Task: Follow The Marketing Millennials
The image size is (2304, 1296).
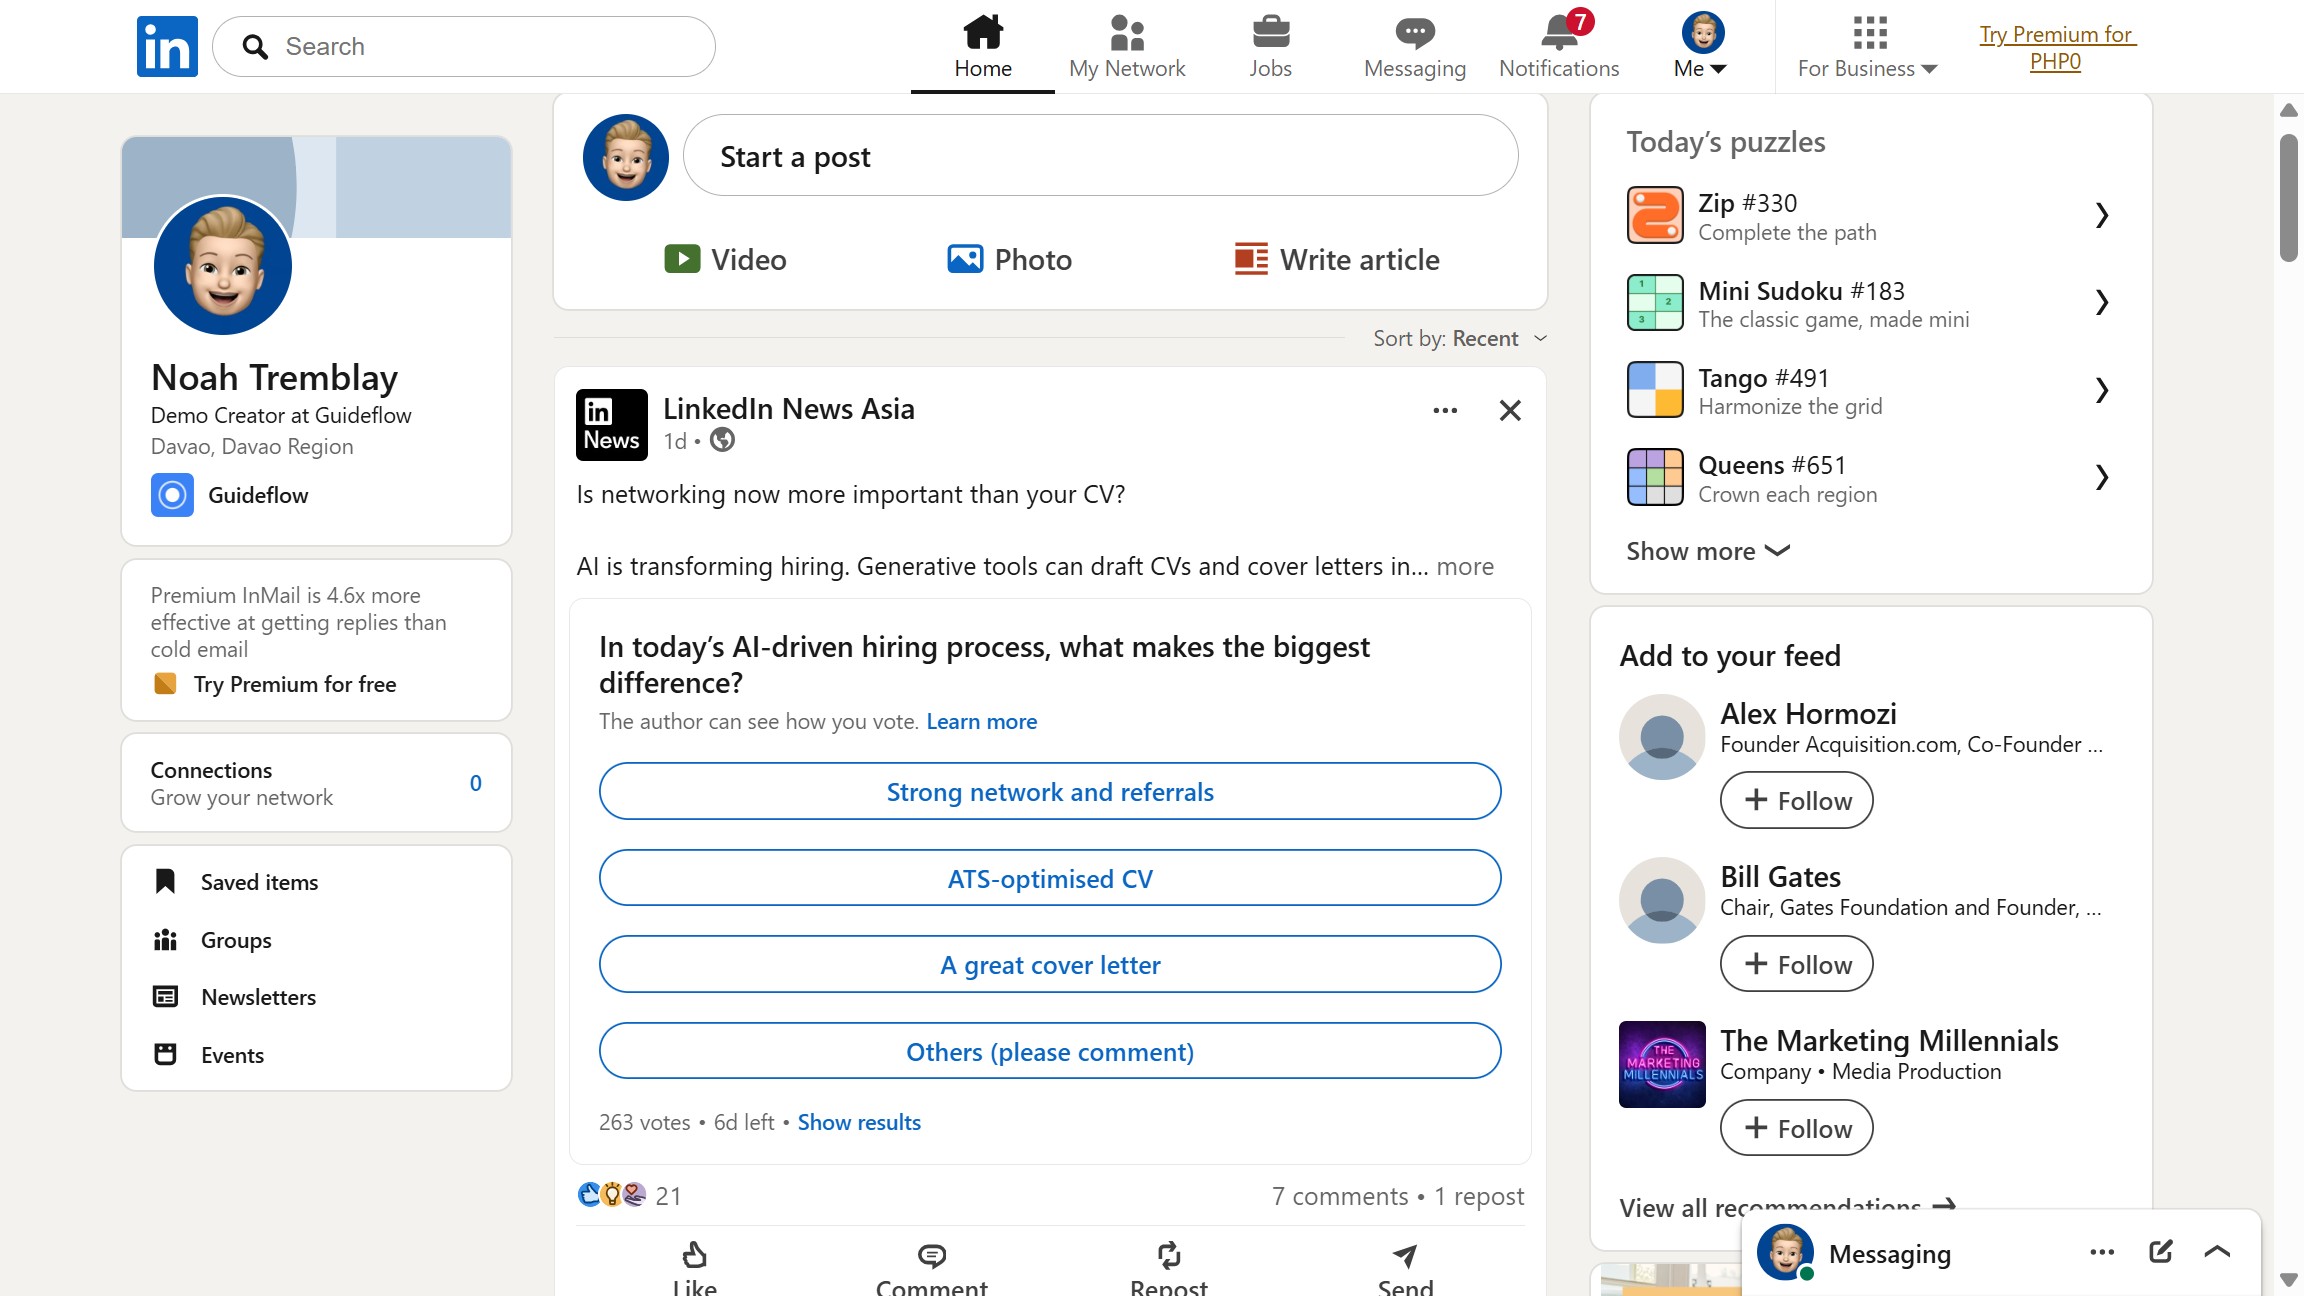Action: (x=1797, y=1128)
